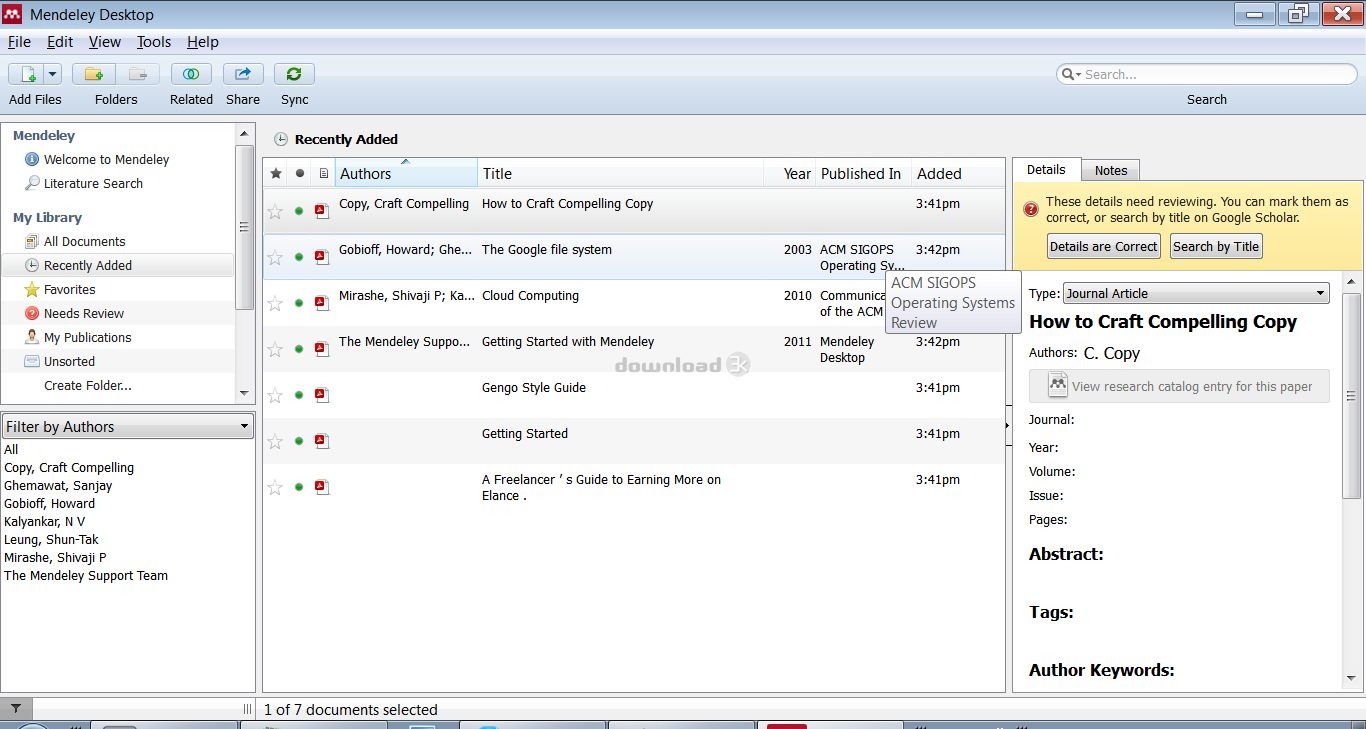The width and height of the screenshot is (1366, 729).
Task: Toggle read status dot for Getting Started
Action: point(298,440)
